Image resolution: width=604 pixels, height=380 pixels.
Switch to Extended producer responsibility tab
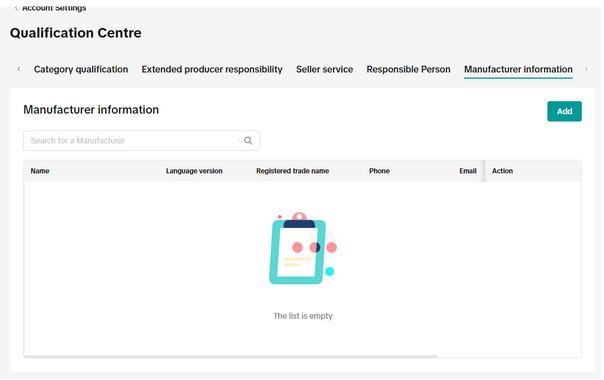coord(212,69)
